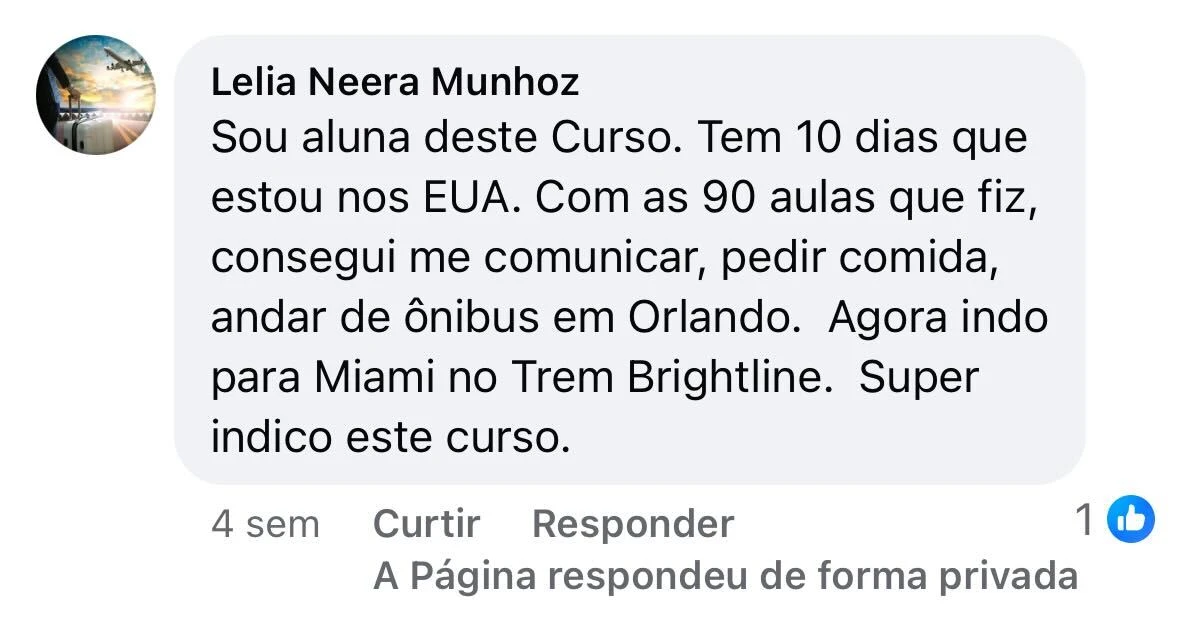Reply to the comment via Responder

tap(633, 523)
